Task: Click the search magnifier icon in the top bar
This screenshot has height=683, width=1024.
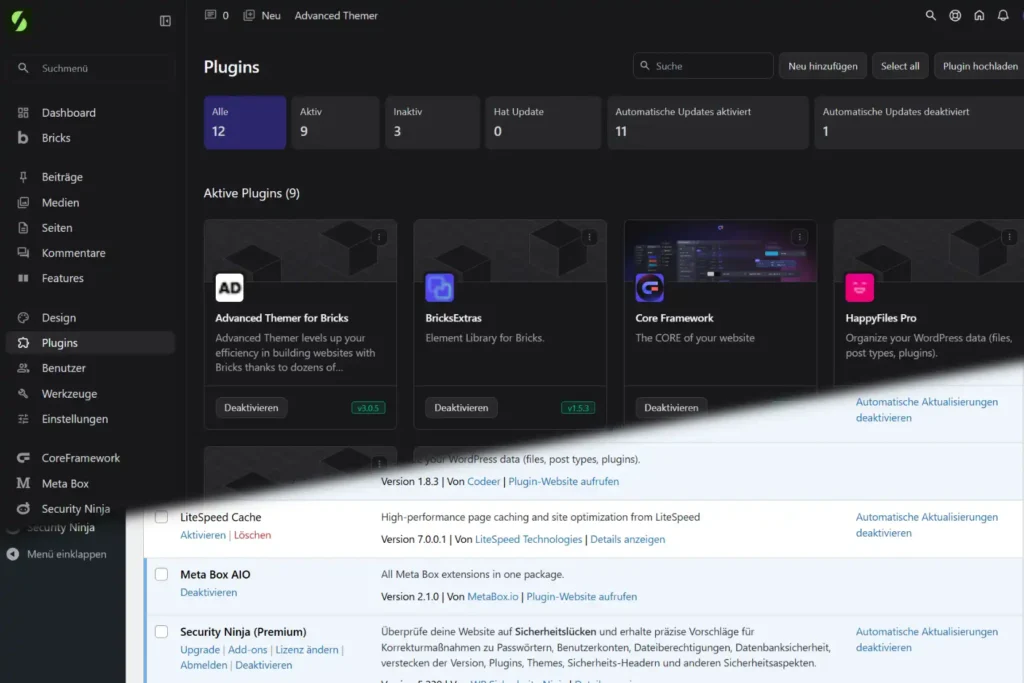Action: point(931,16)
